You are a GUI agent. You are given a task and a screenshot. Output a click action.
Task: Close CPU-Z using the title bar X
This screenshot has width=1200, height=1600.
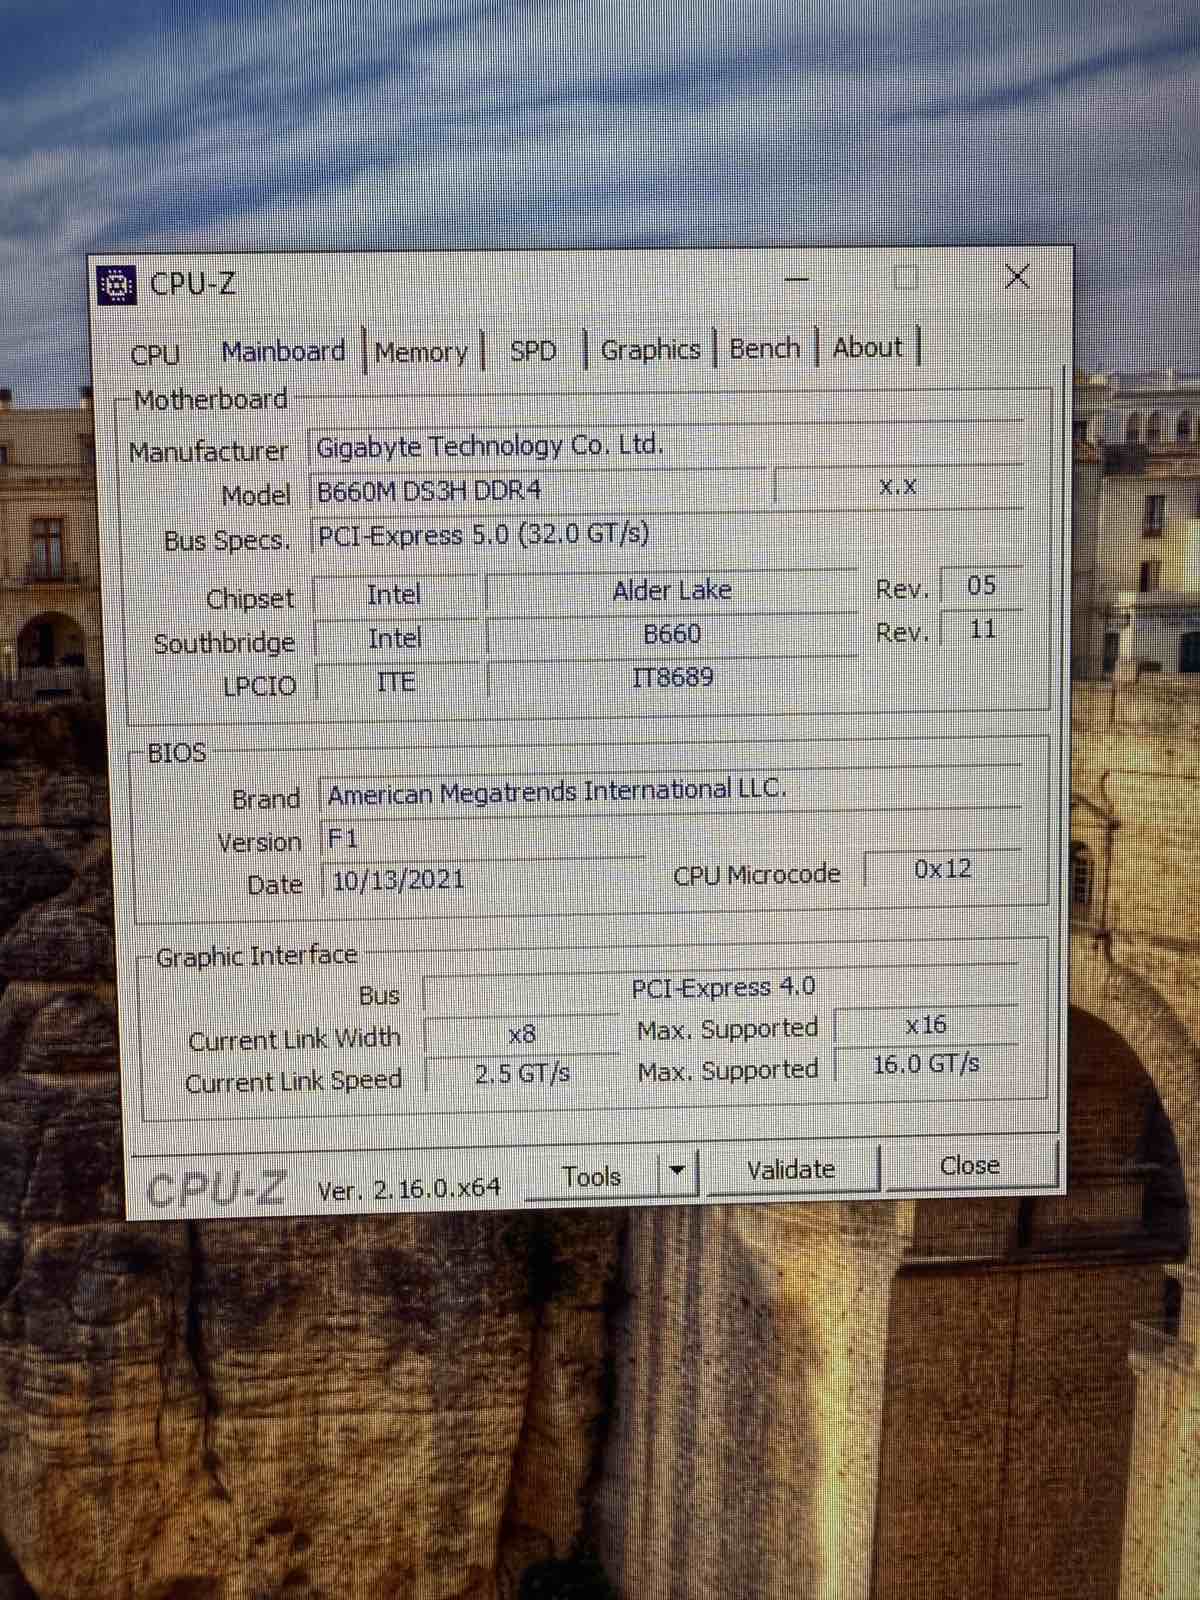pos(1016,277)
